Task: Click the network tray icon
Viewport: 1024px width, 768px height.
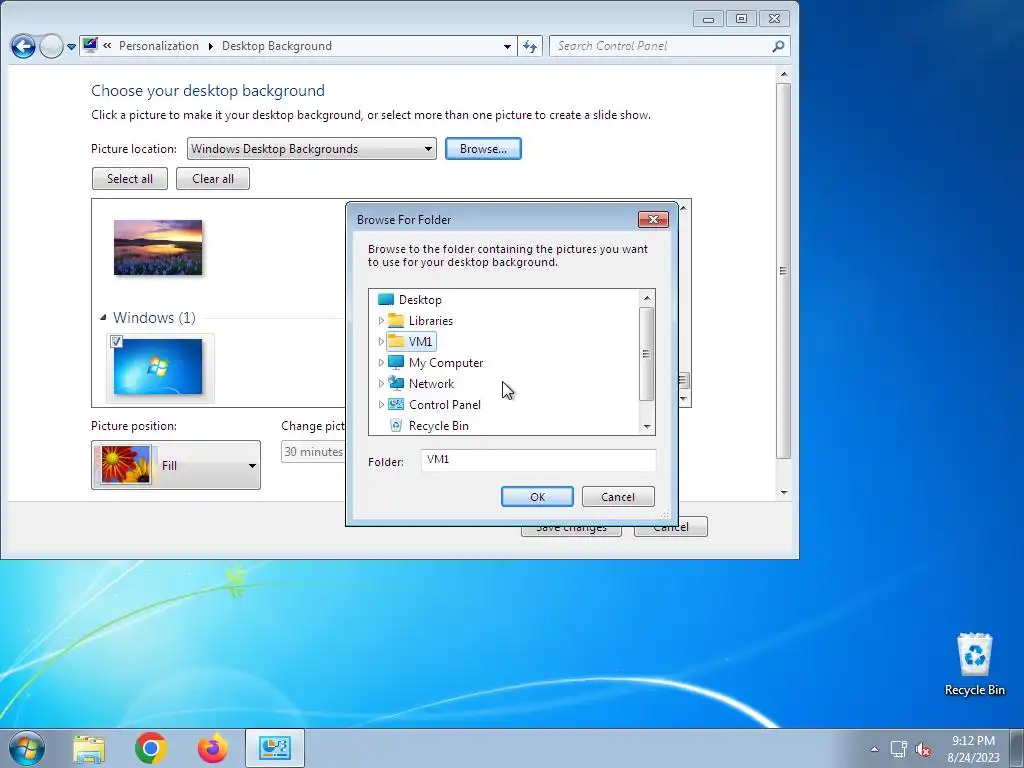Action: pyautogui.click(x=899, y=748)
